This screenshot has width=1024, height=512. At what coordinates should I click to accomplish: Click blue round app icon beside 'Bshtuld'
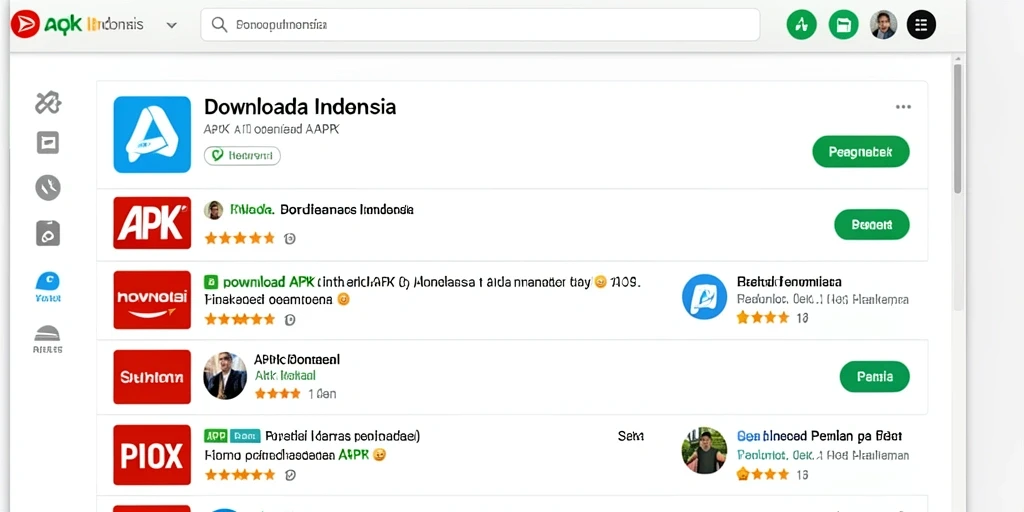point(704,296)
